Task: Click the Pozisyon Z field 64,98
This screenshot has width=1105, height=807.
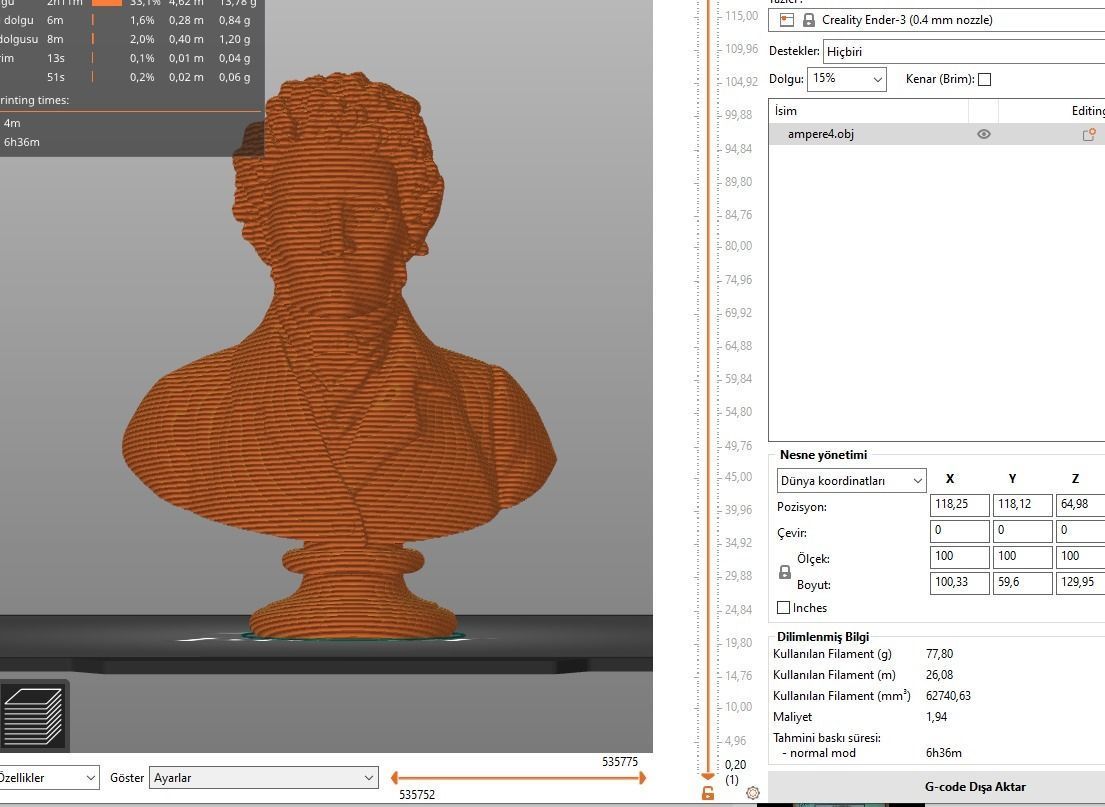Action: [1080, 505]
